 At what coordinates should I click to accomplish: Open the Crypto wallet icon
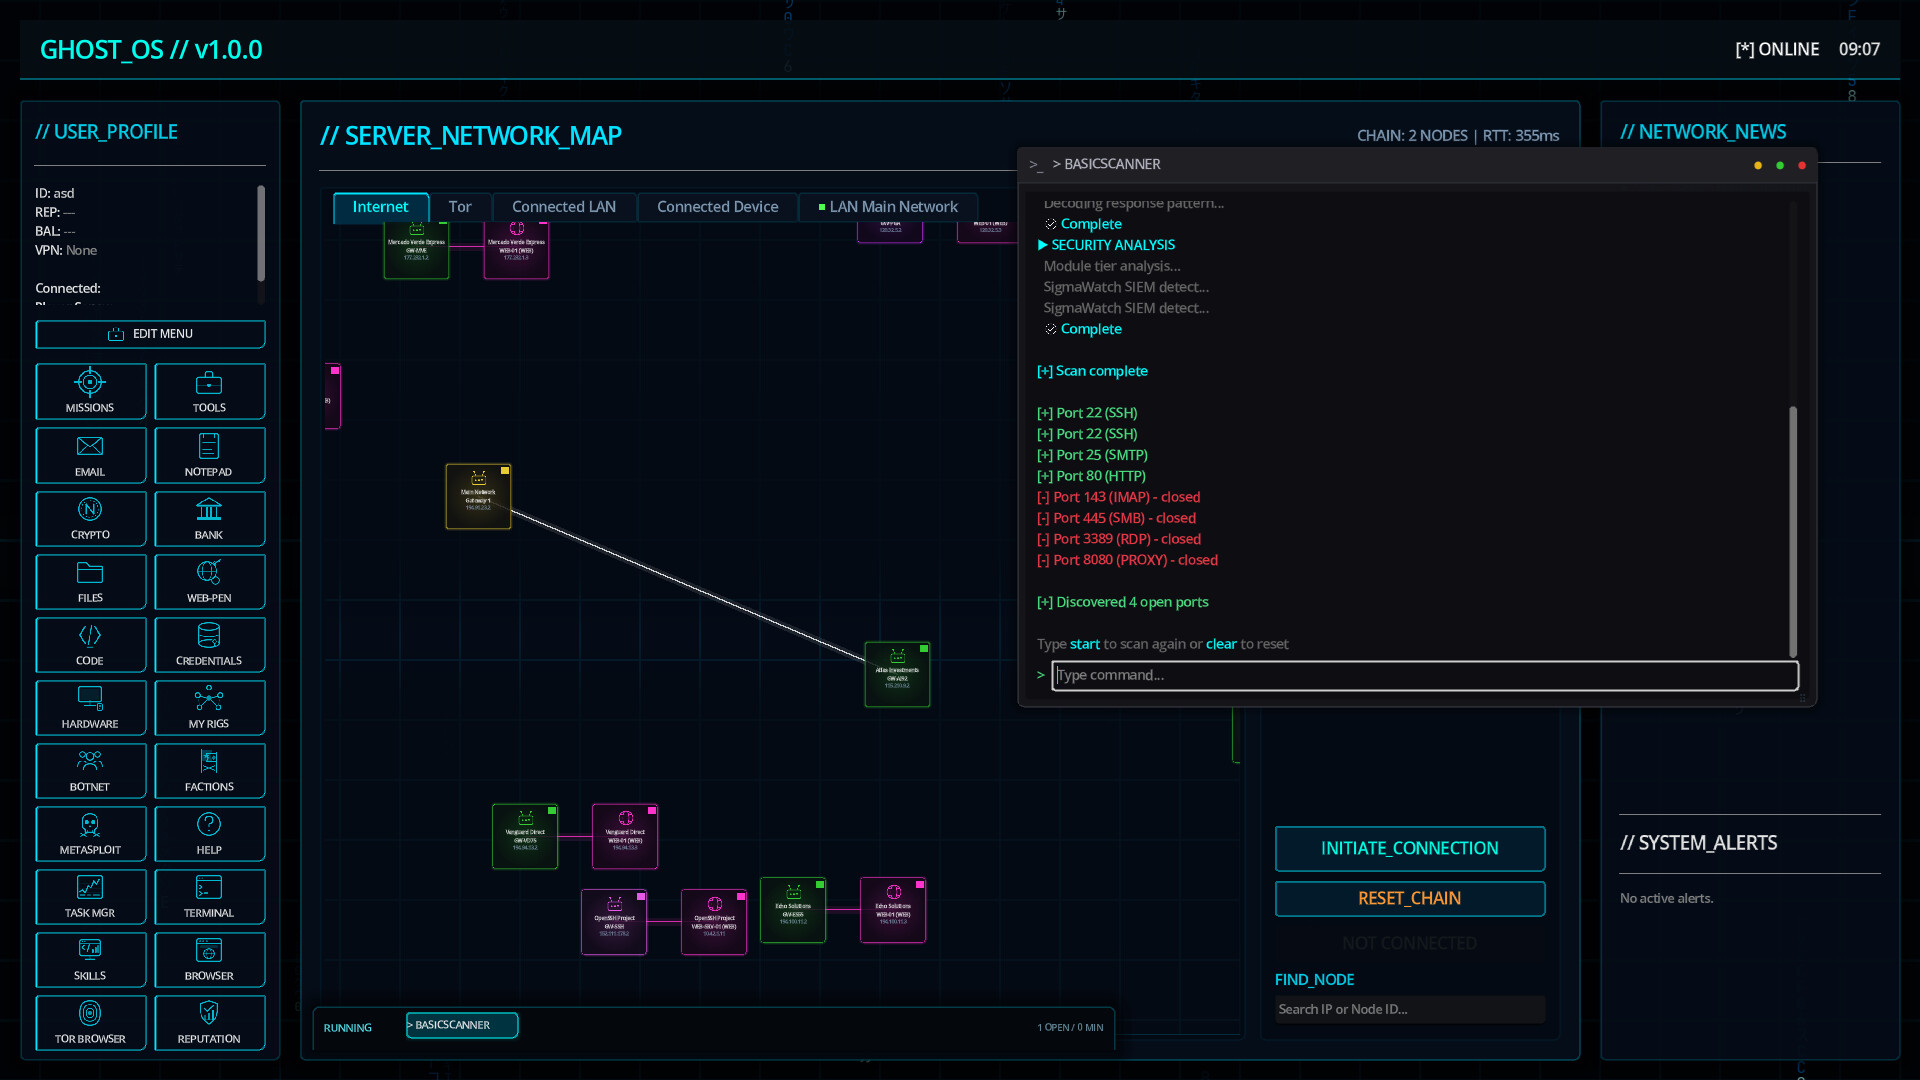click(x=90, y=518)
